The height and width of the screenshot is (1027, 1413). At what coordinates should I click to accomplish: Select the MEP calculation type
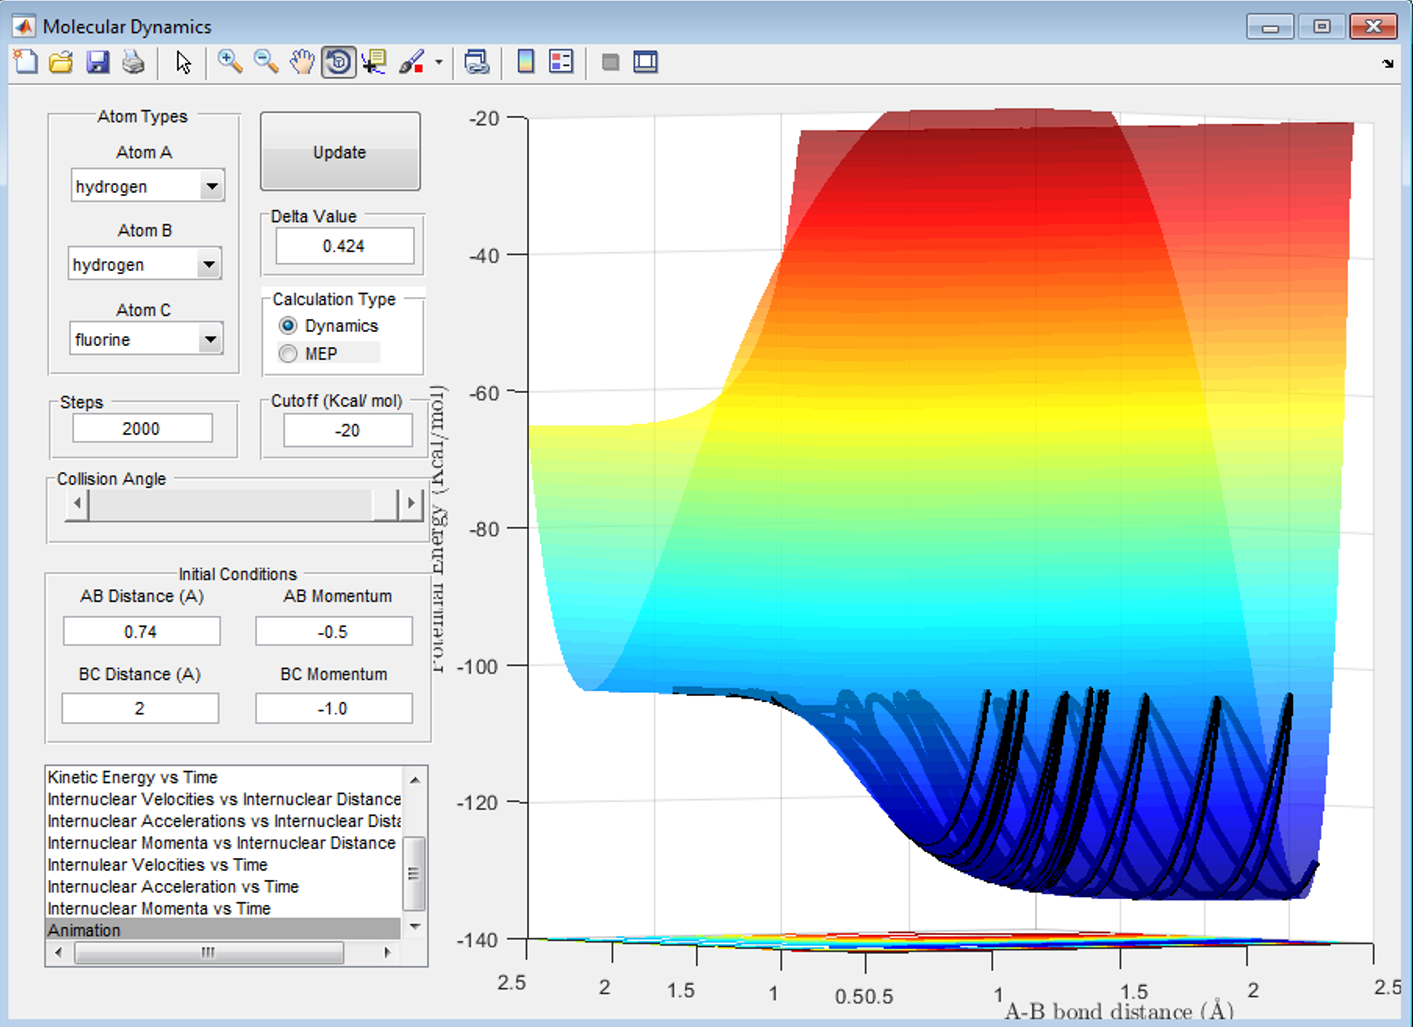pos(289,354)
